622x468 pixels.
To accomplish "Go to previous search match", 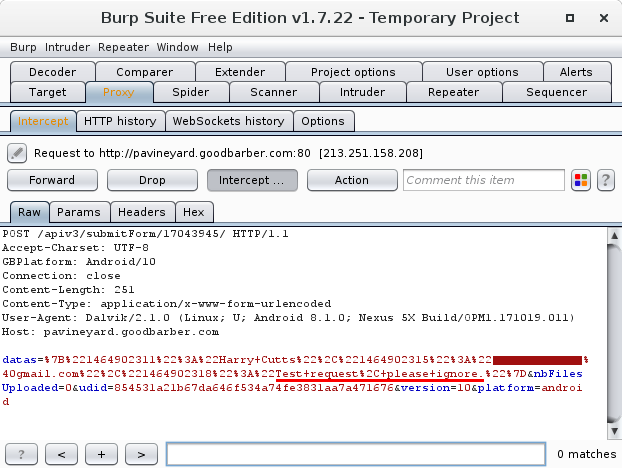I will coord(61,454).
